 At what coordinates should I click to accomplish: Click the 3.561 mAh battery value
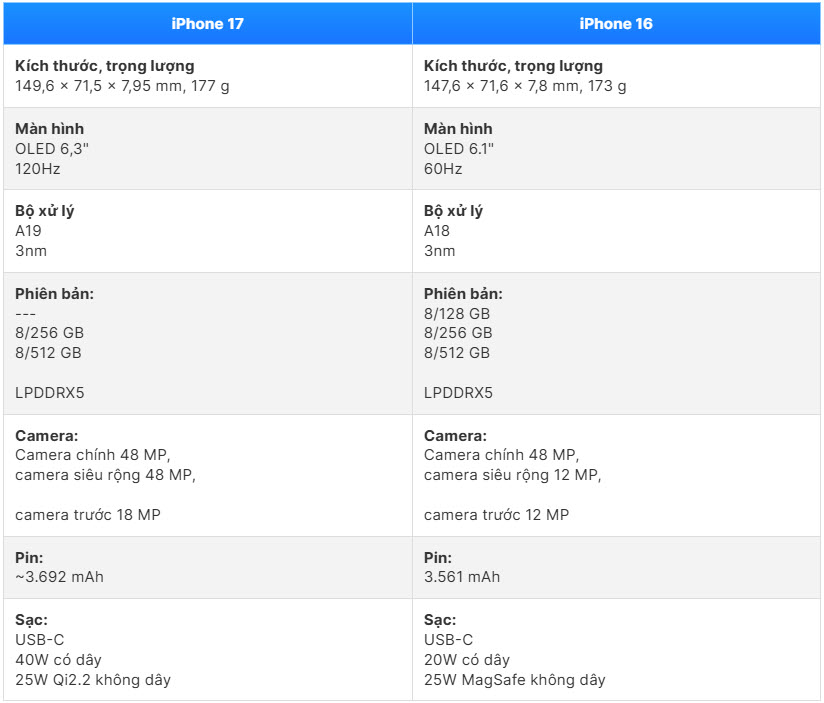pos(462,577)
